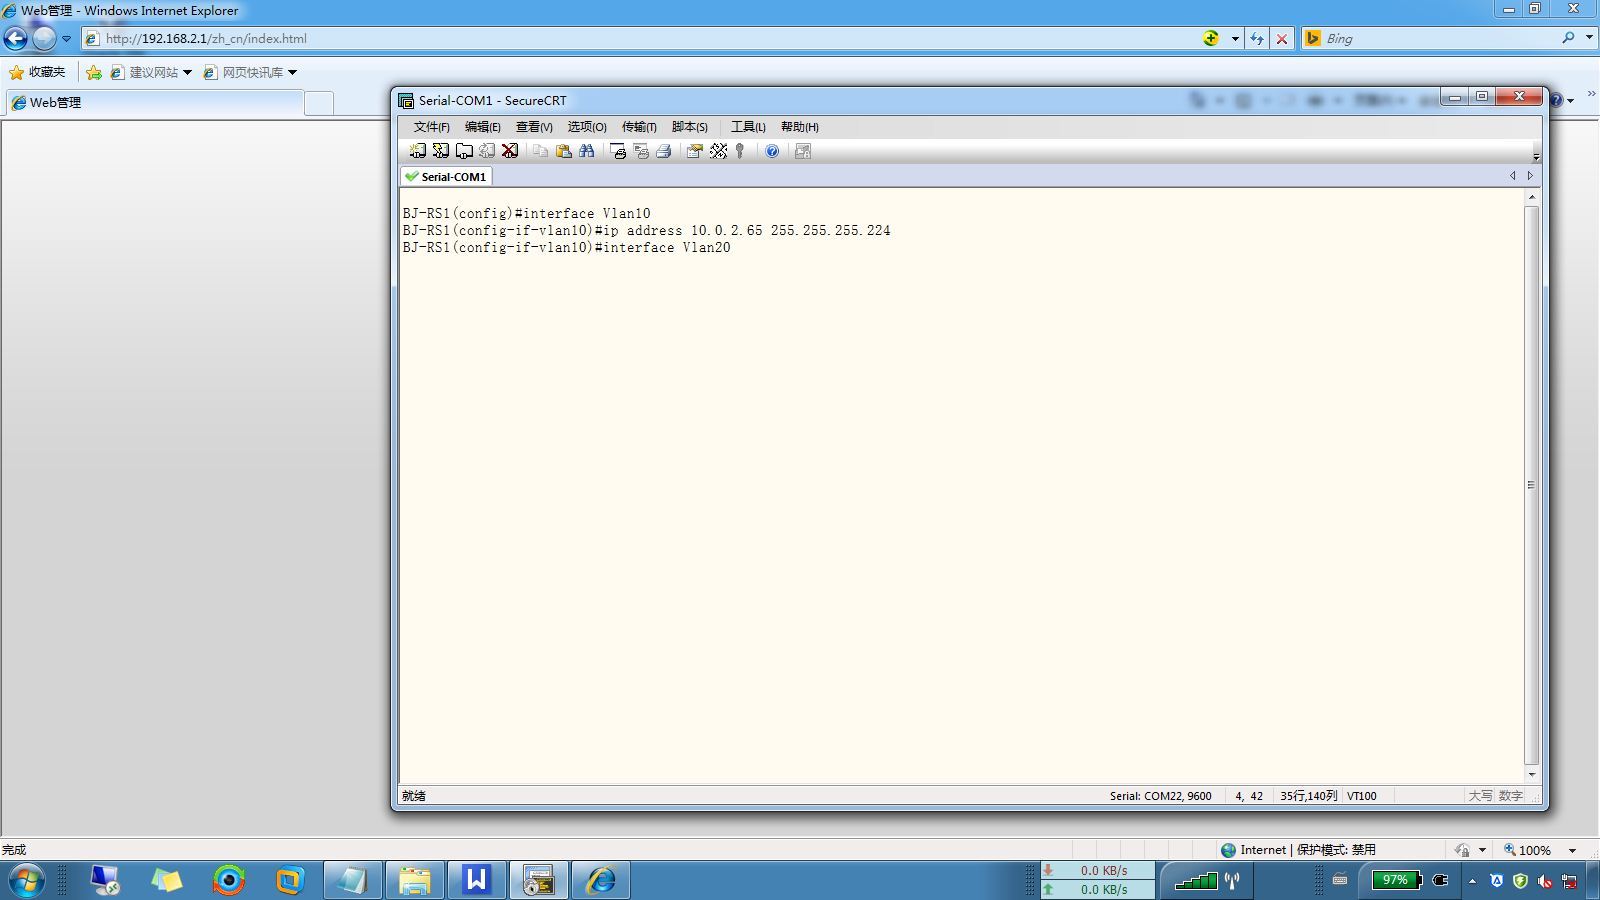The height and width of the screenshot is (900, 1600).
Task: Click the Disconnect red X toolbar icon
Action: click(510, 151)
